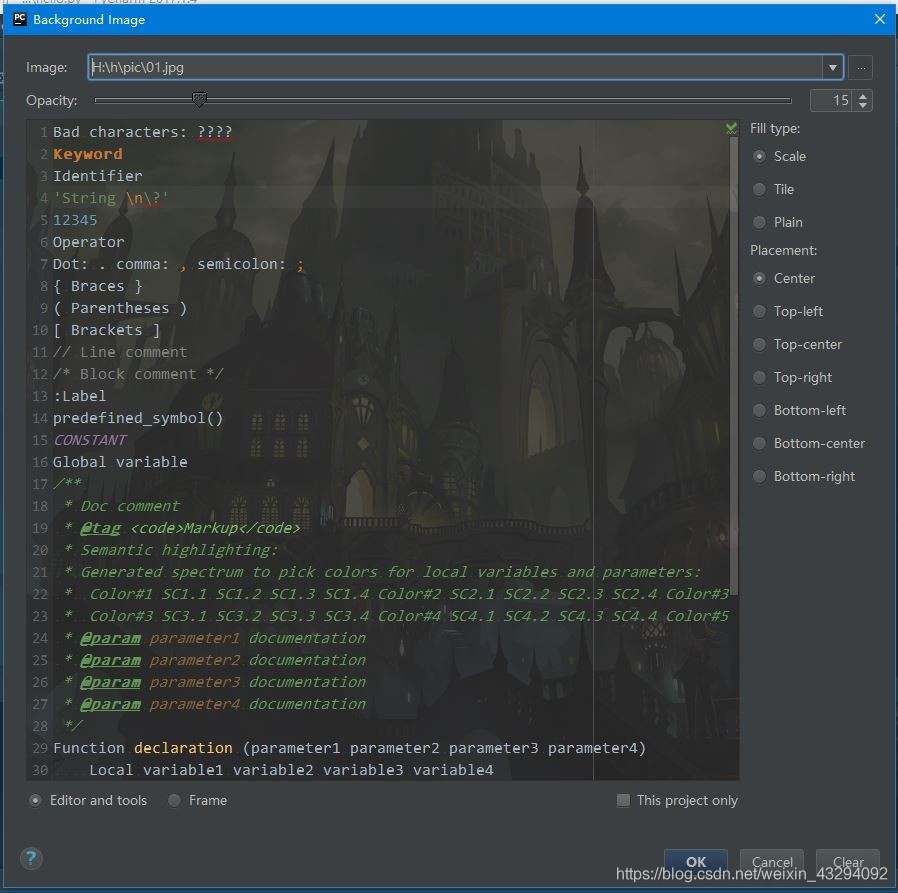Click the 'Local variable1 variable2' line
Image resolution: width=898 pixels, height=893 pixels.
click(291, 770)
